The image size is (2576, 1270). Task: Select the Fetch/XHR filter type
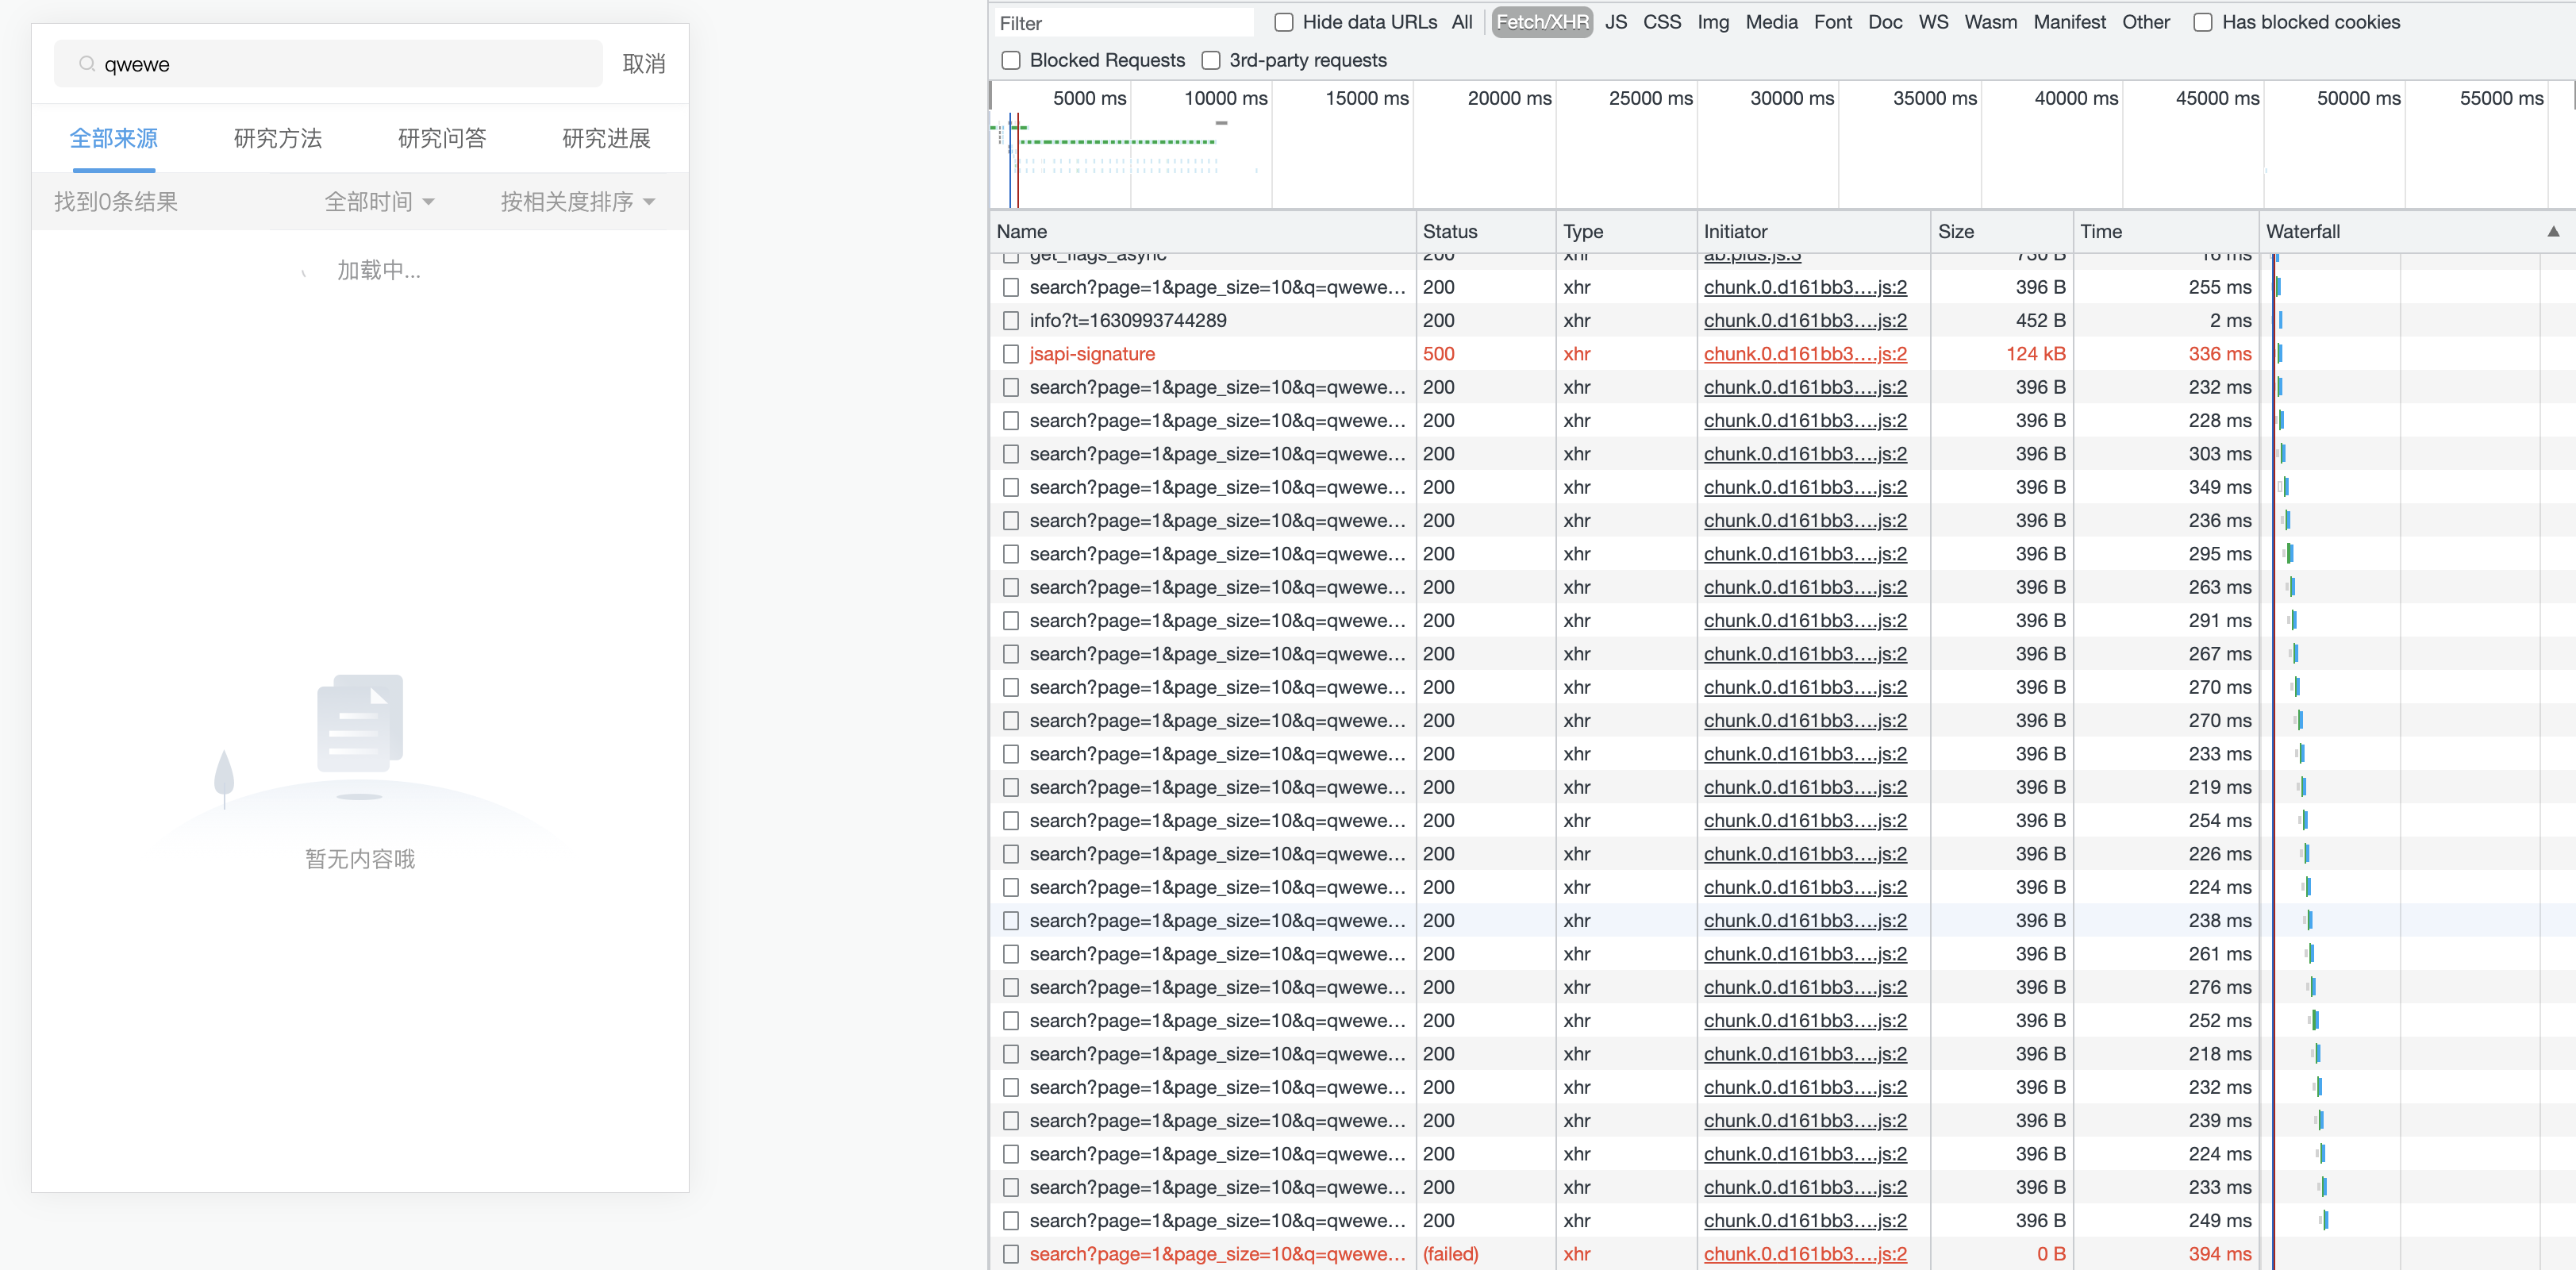pyautogui.click(x=1541, y=22)
